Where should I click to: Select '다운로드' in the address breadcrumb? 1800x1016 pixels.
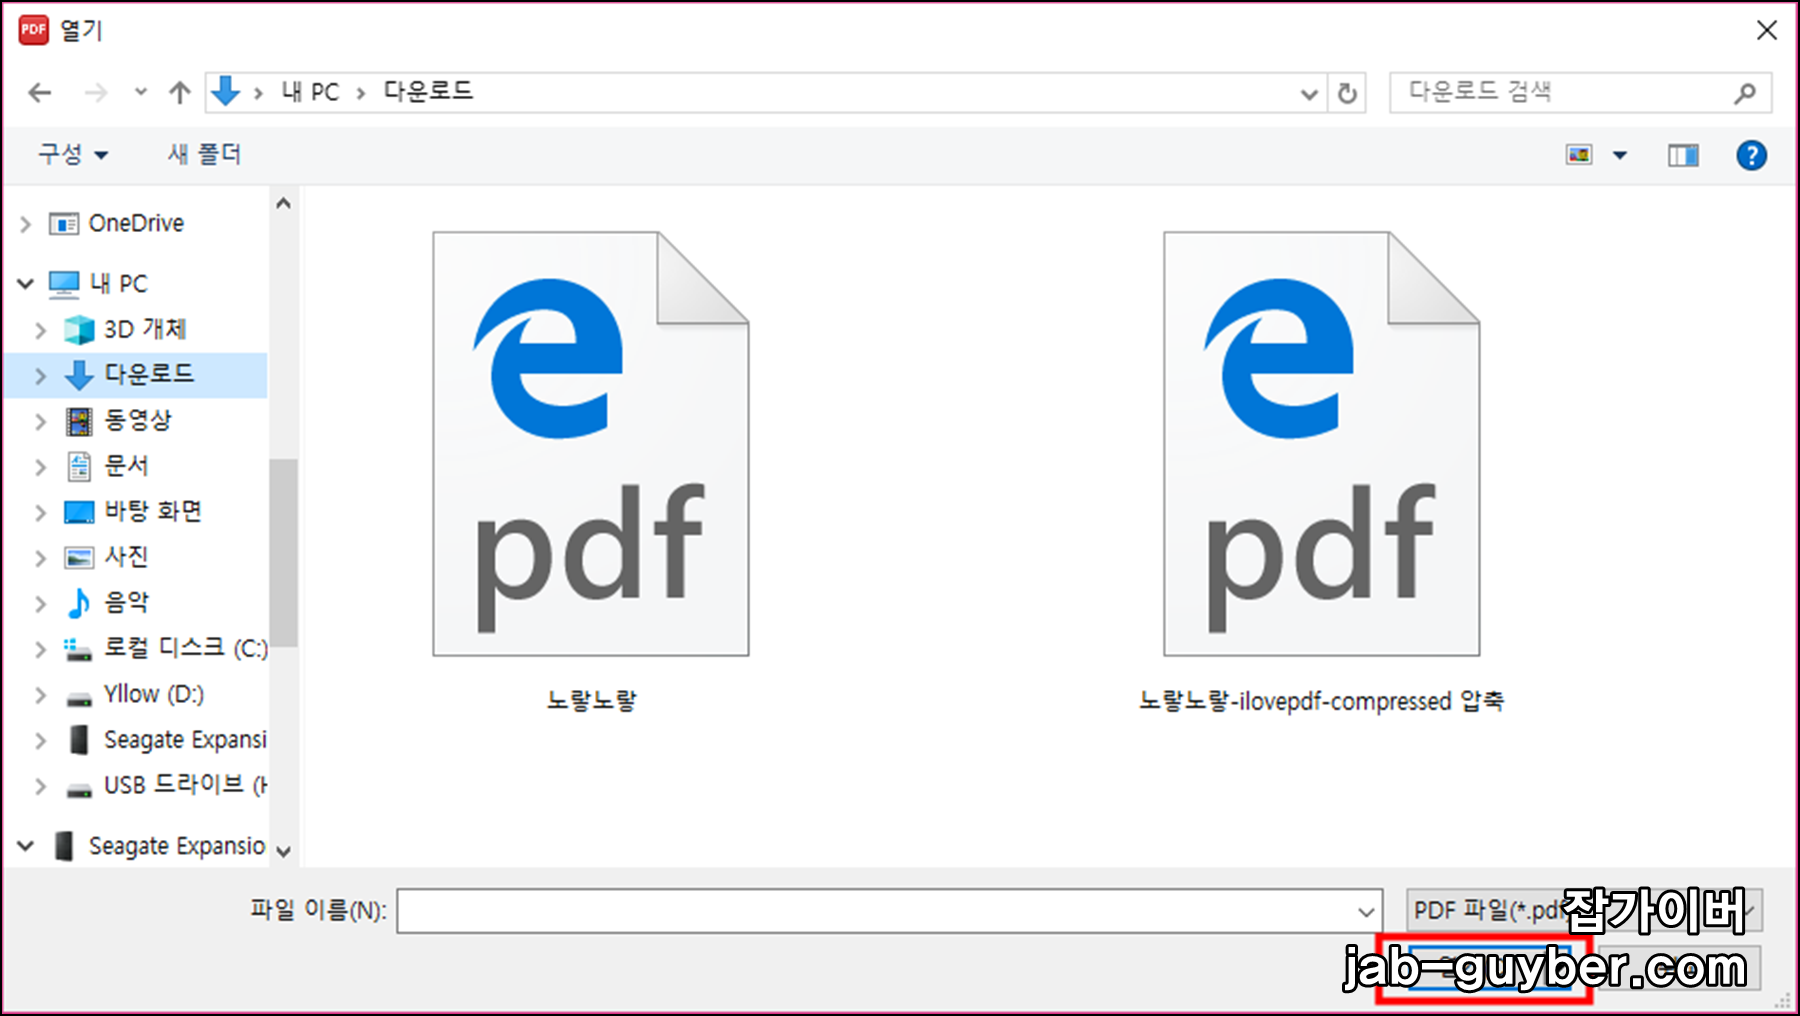coord(428,92)
